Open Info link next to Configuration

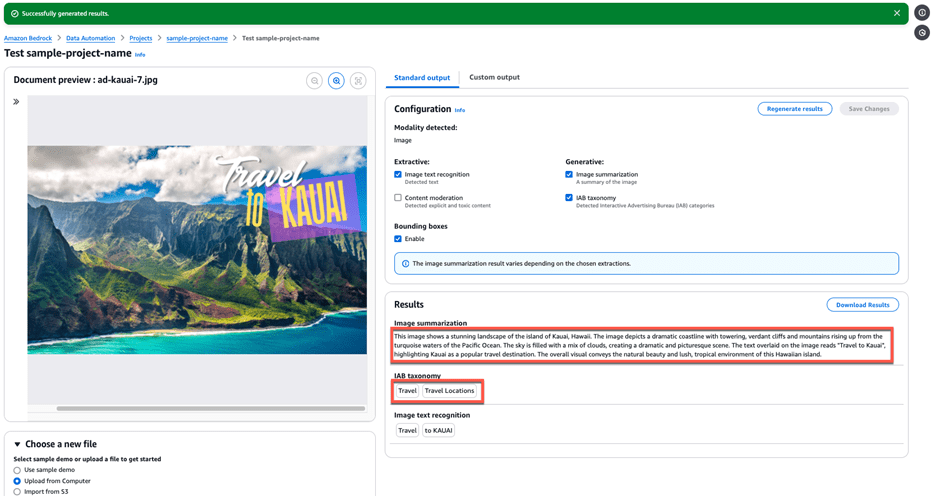(x=460, y=110)
